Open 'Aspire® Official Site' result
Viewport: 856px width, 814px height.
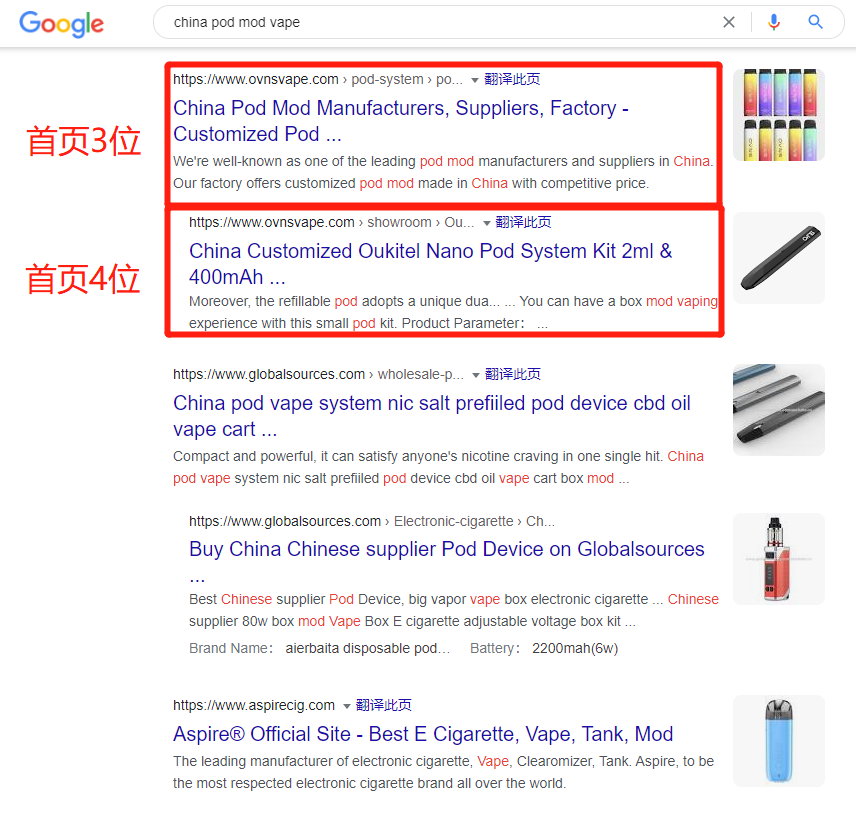pyautogui.click(x=423, y=734)
